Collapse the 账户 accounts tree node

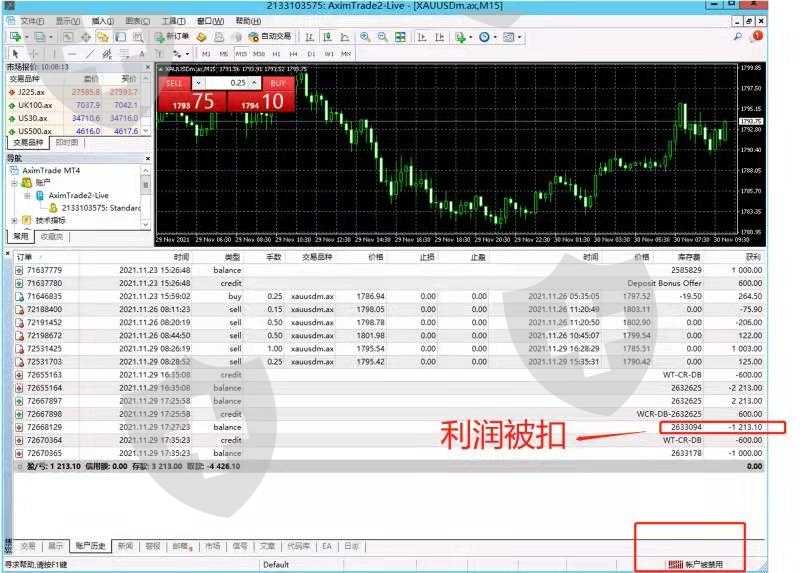pyautogui.click(x=15, y=183)
